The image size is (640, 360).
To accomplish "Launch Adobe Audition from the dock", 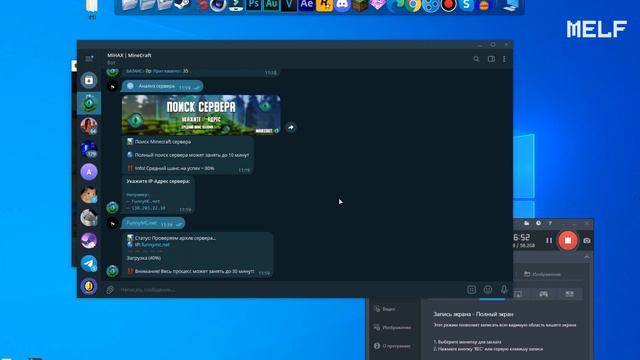I will (271, 4).
